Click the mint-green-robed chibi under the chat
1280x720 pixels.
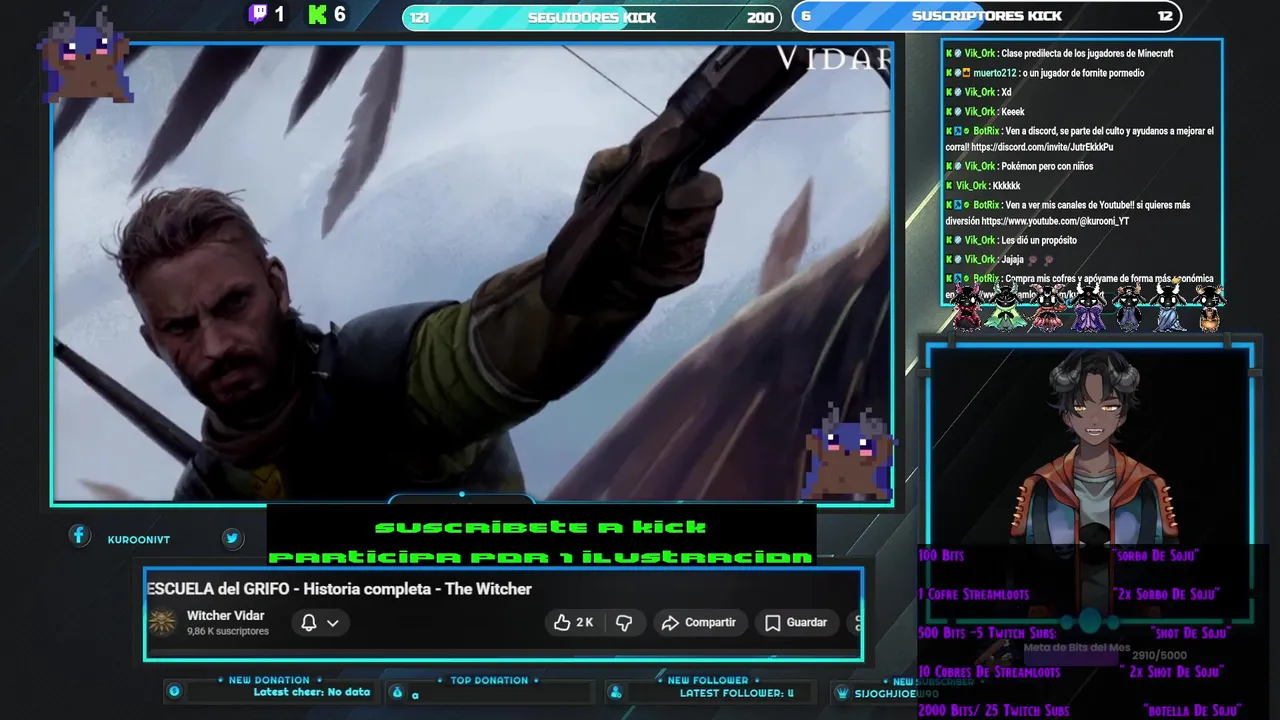pyautogui.click(x=1006, y=306)
